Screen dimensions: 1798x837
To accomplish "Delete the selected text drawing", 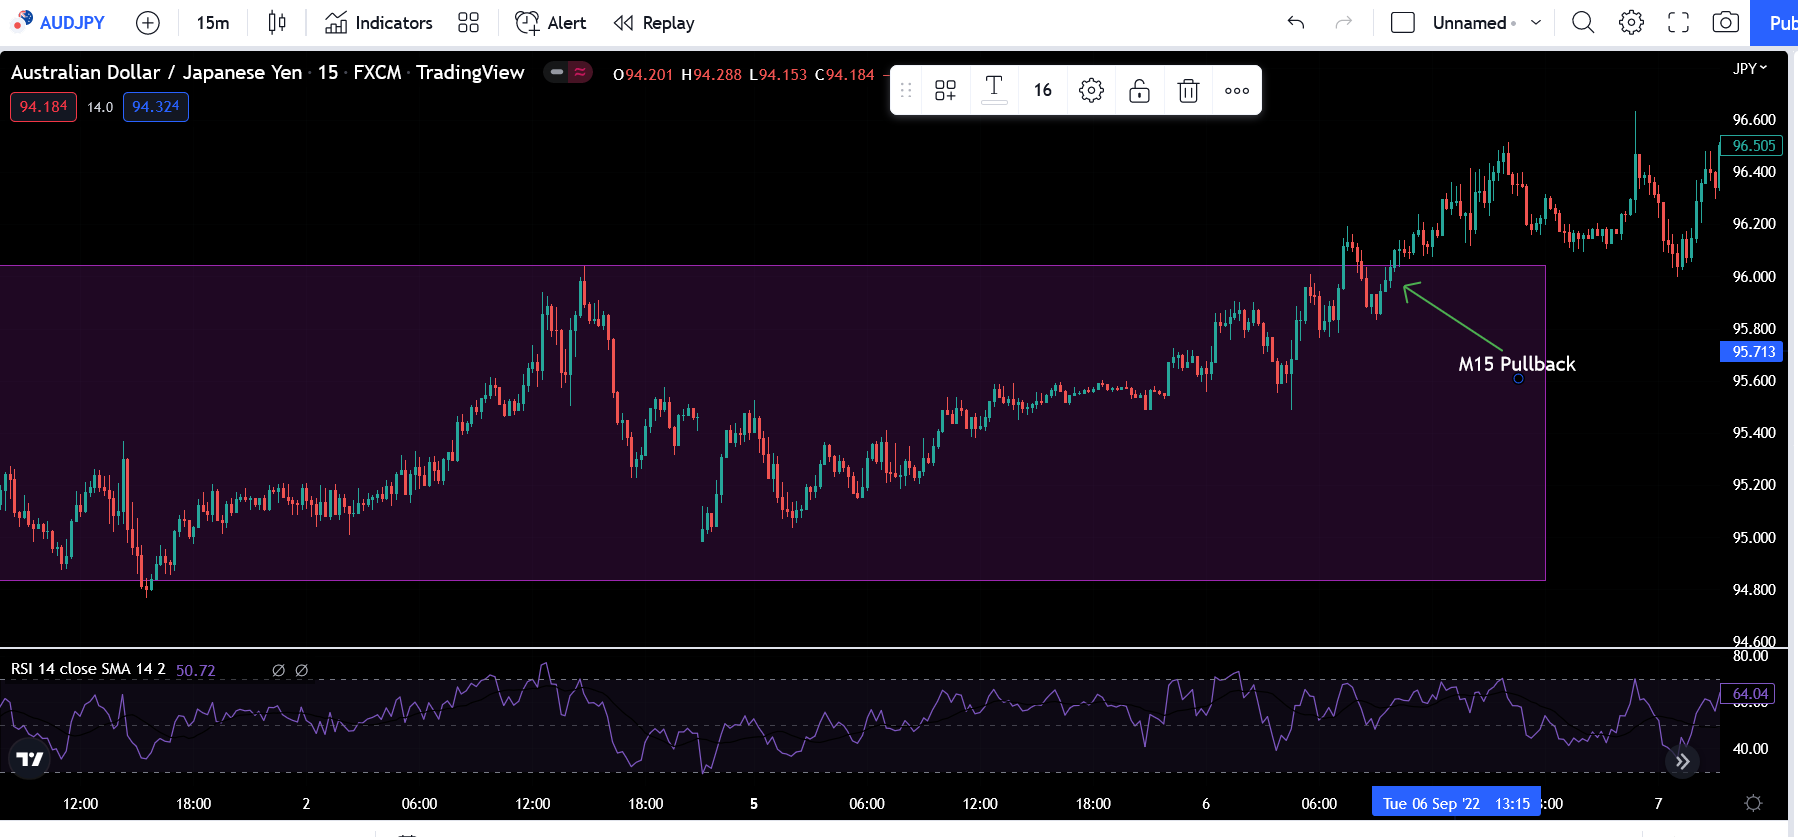I will pyautogui.click(x=1188, y=91).
